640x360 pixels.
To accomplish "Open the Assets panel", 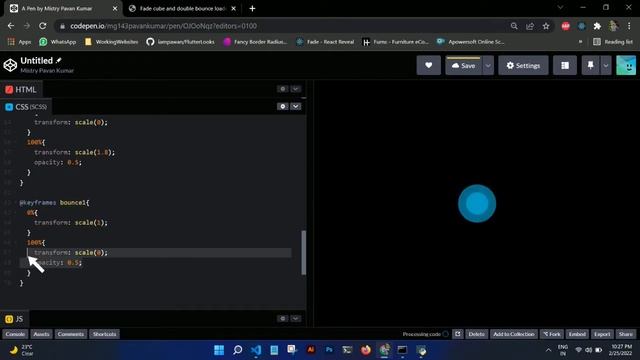I will click(x=41, y=334).
